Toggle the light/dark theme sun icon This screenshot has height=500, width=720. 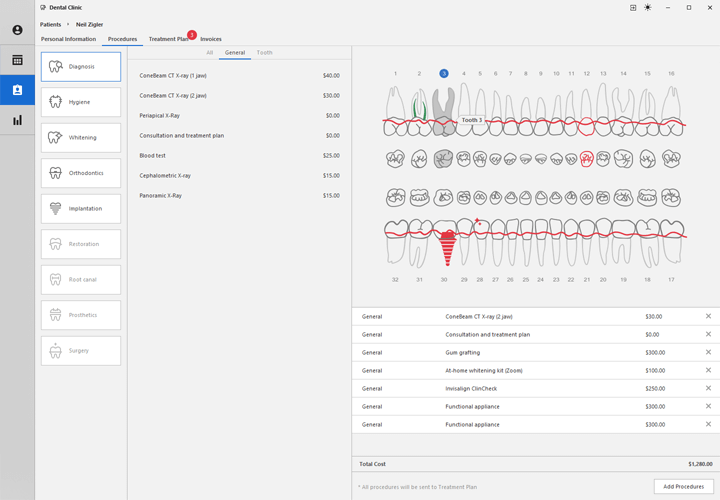coord(647,7)
